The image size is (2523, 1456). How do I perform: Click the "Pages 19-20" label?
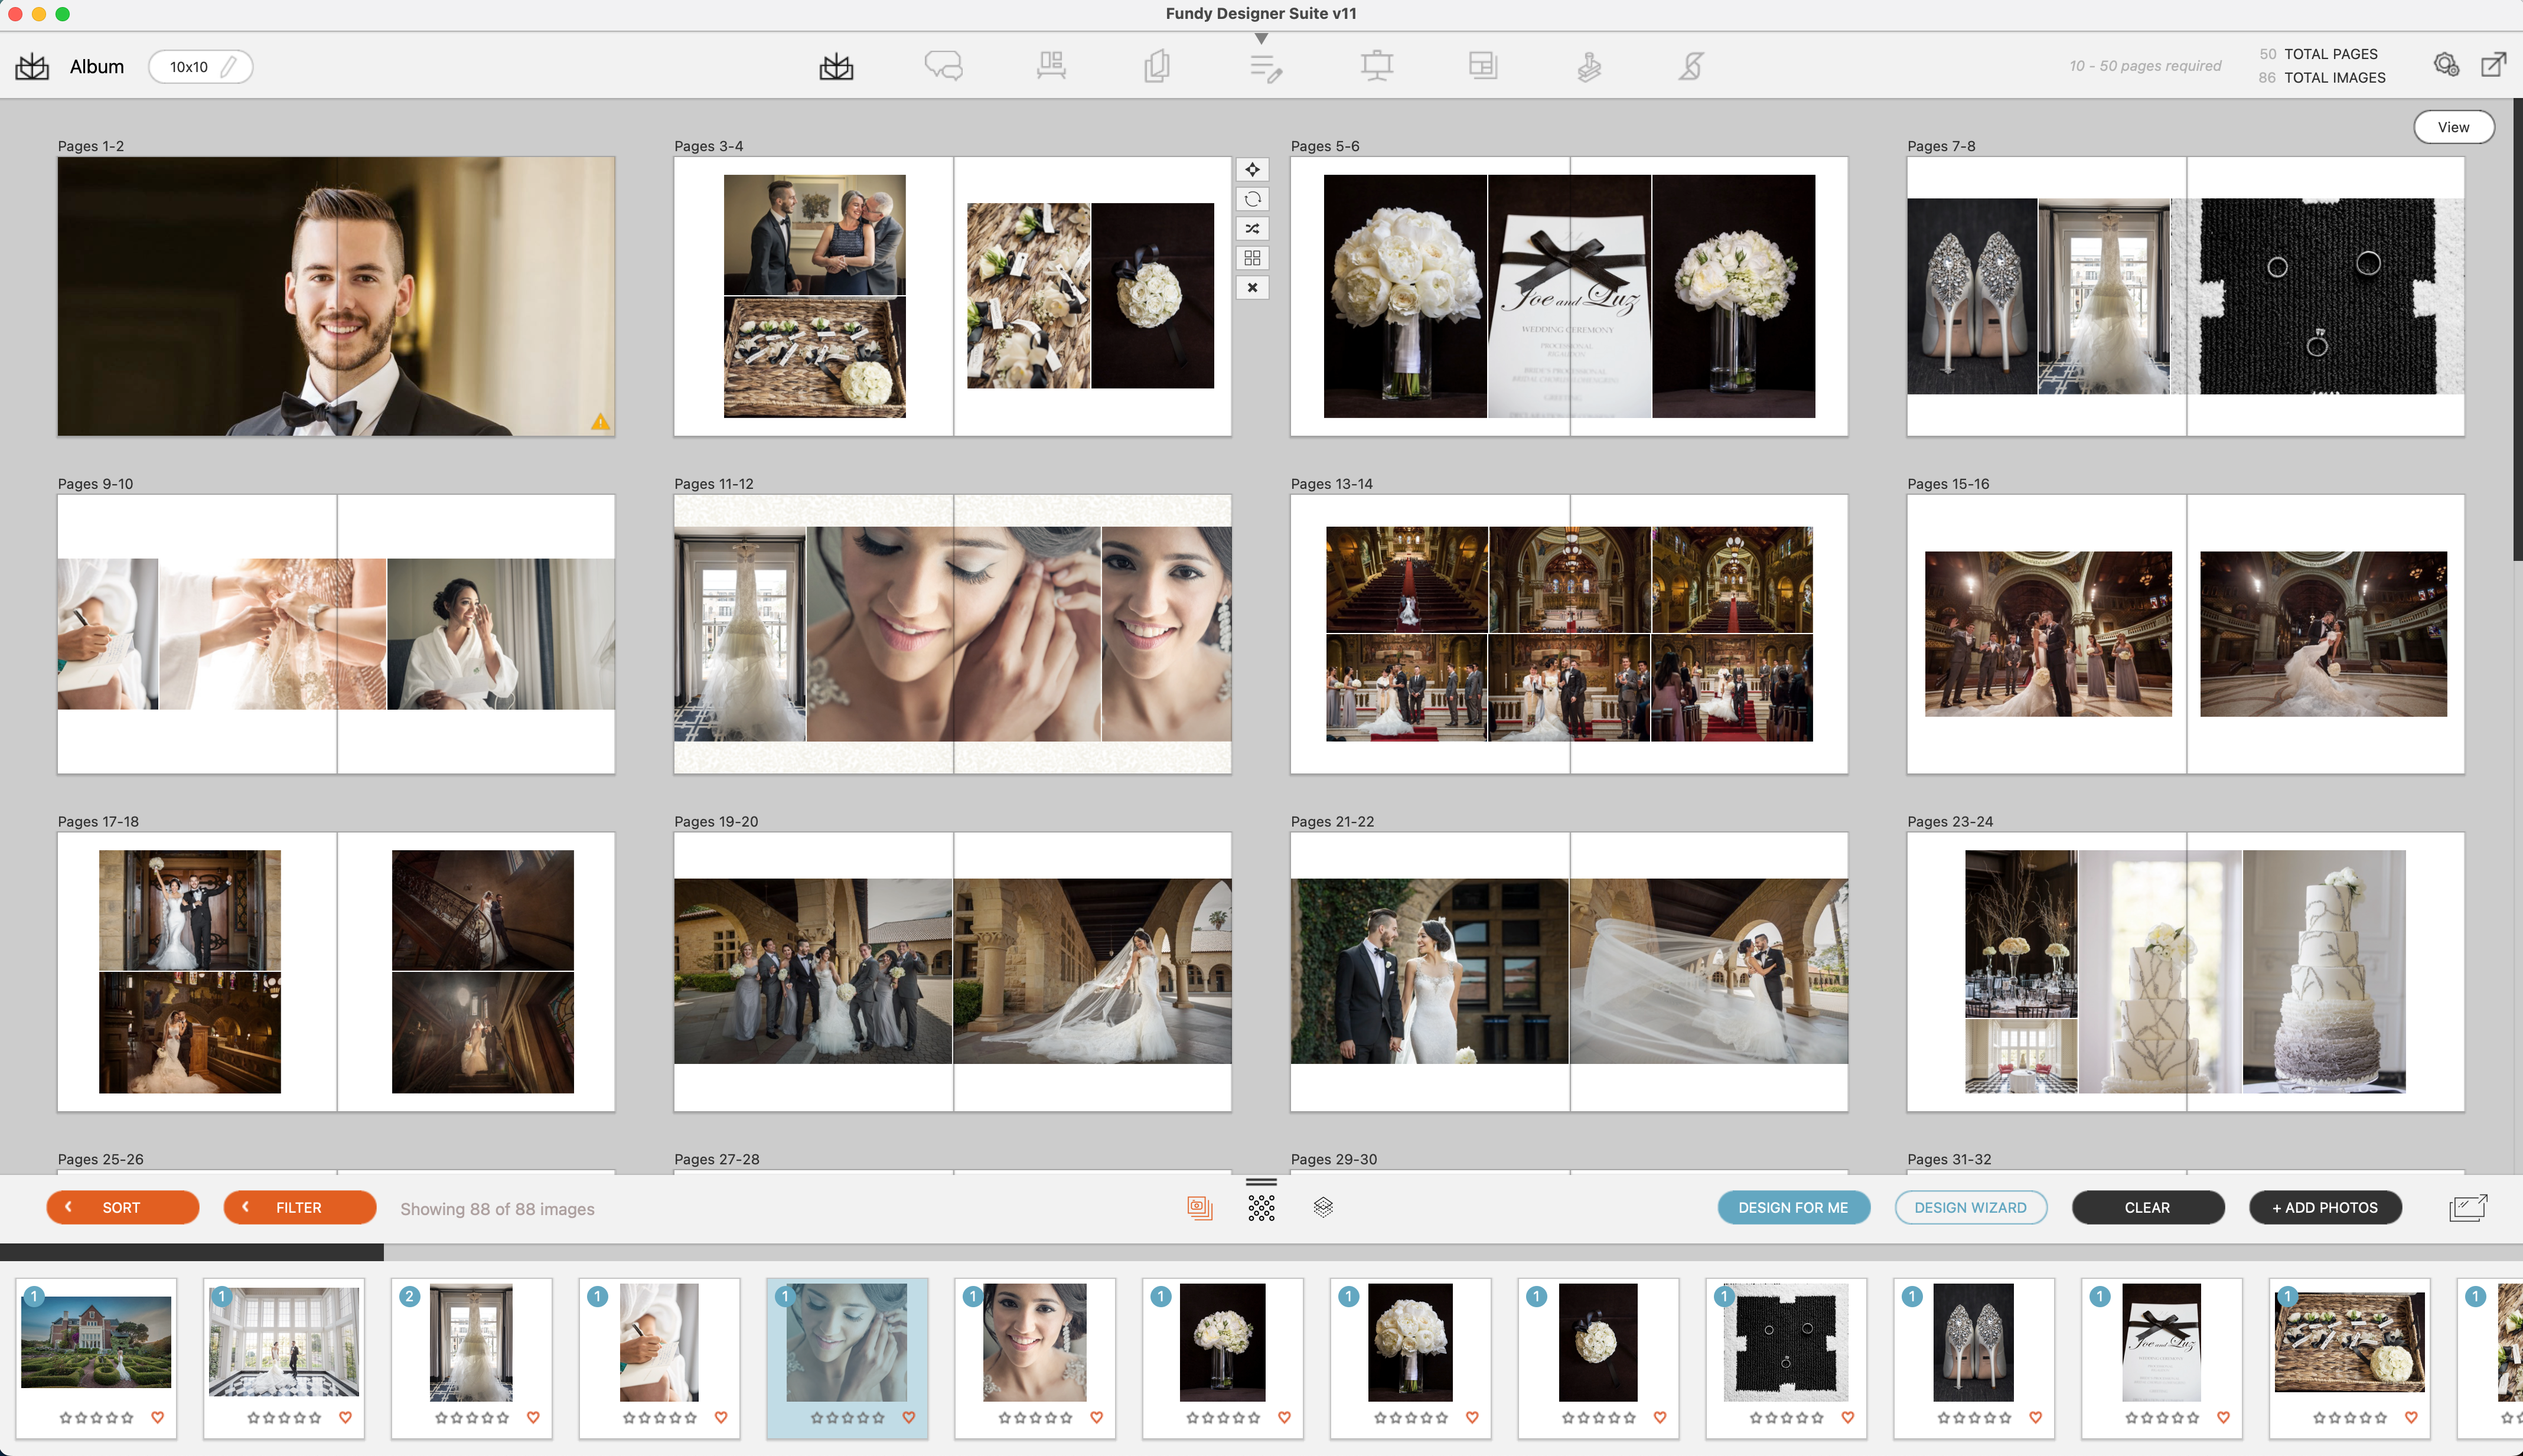pos(716,822)
